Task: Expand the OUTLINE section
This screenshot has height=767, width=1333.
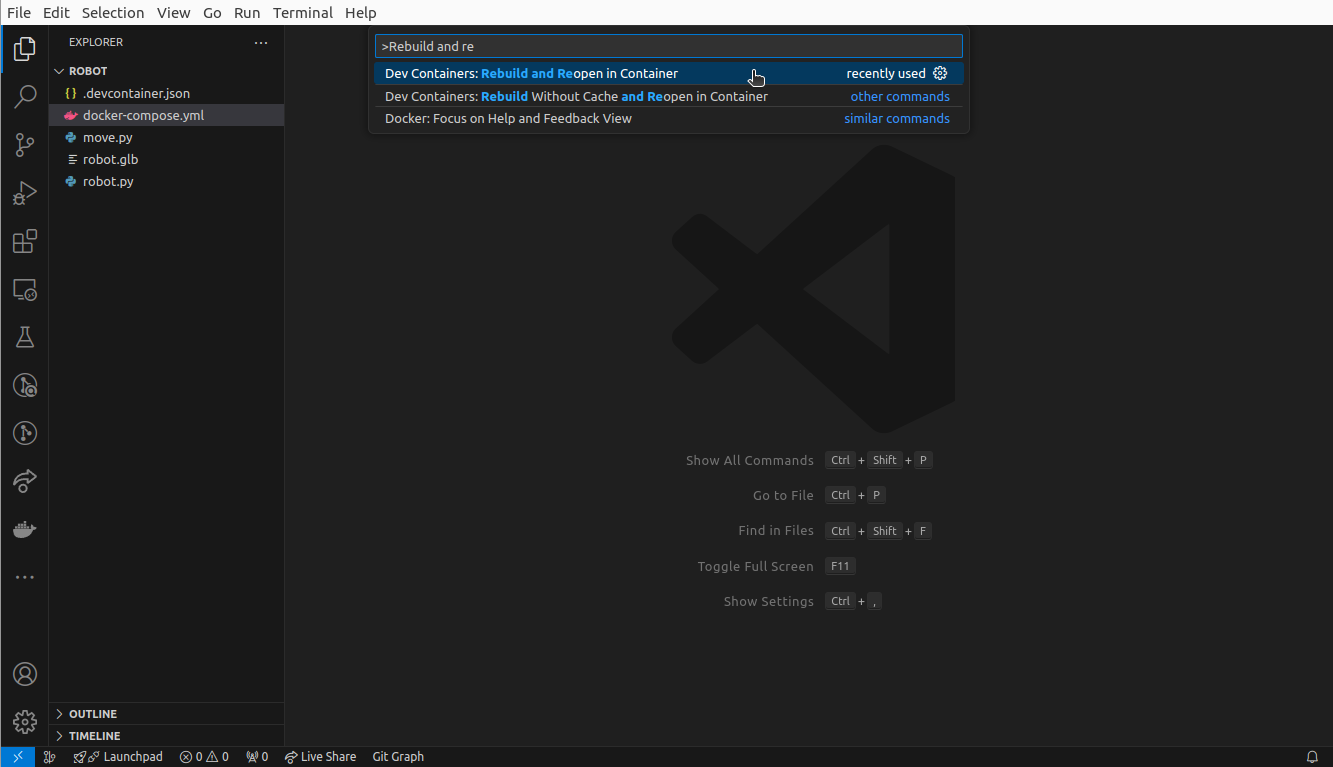Action: point(166,714)
